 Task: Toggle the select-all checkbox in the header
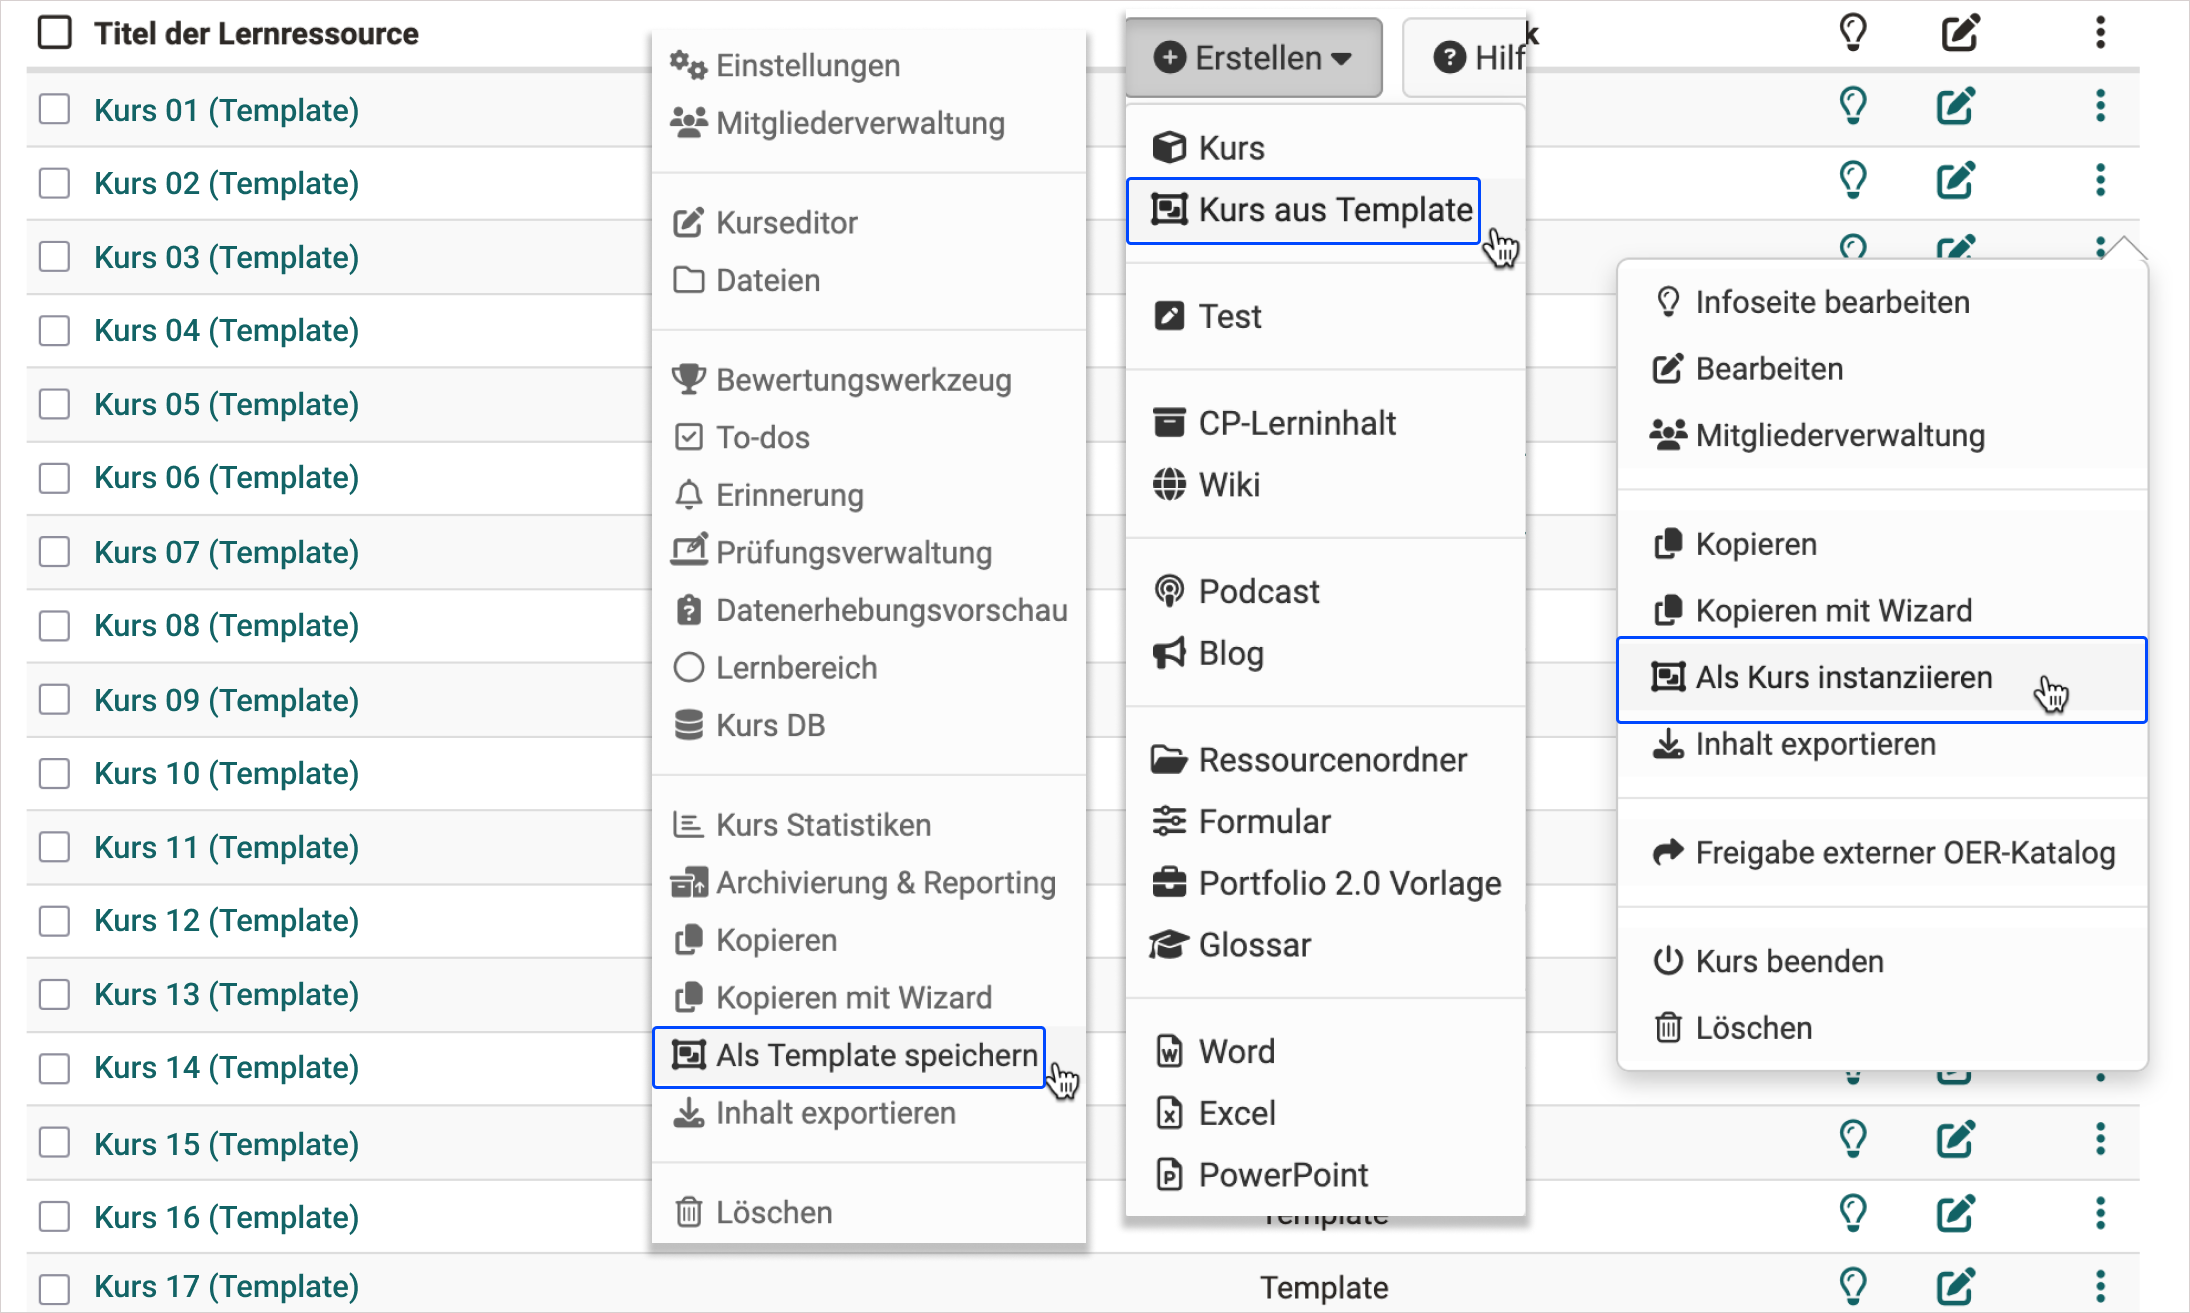(55, 32)
